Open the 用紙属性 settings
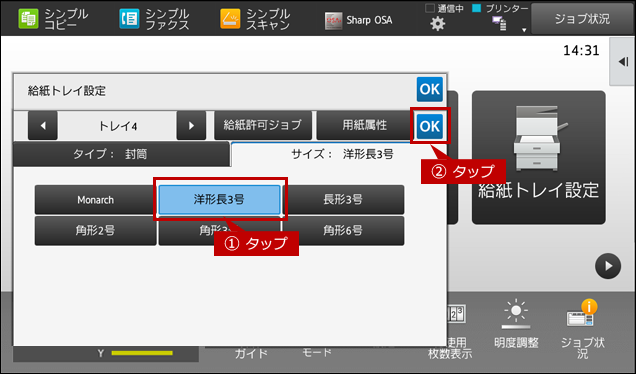The height and width of the screenshot is (374, 636). click(364, 125)
